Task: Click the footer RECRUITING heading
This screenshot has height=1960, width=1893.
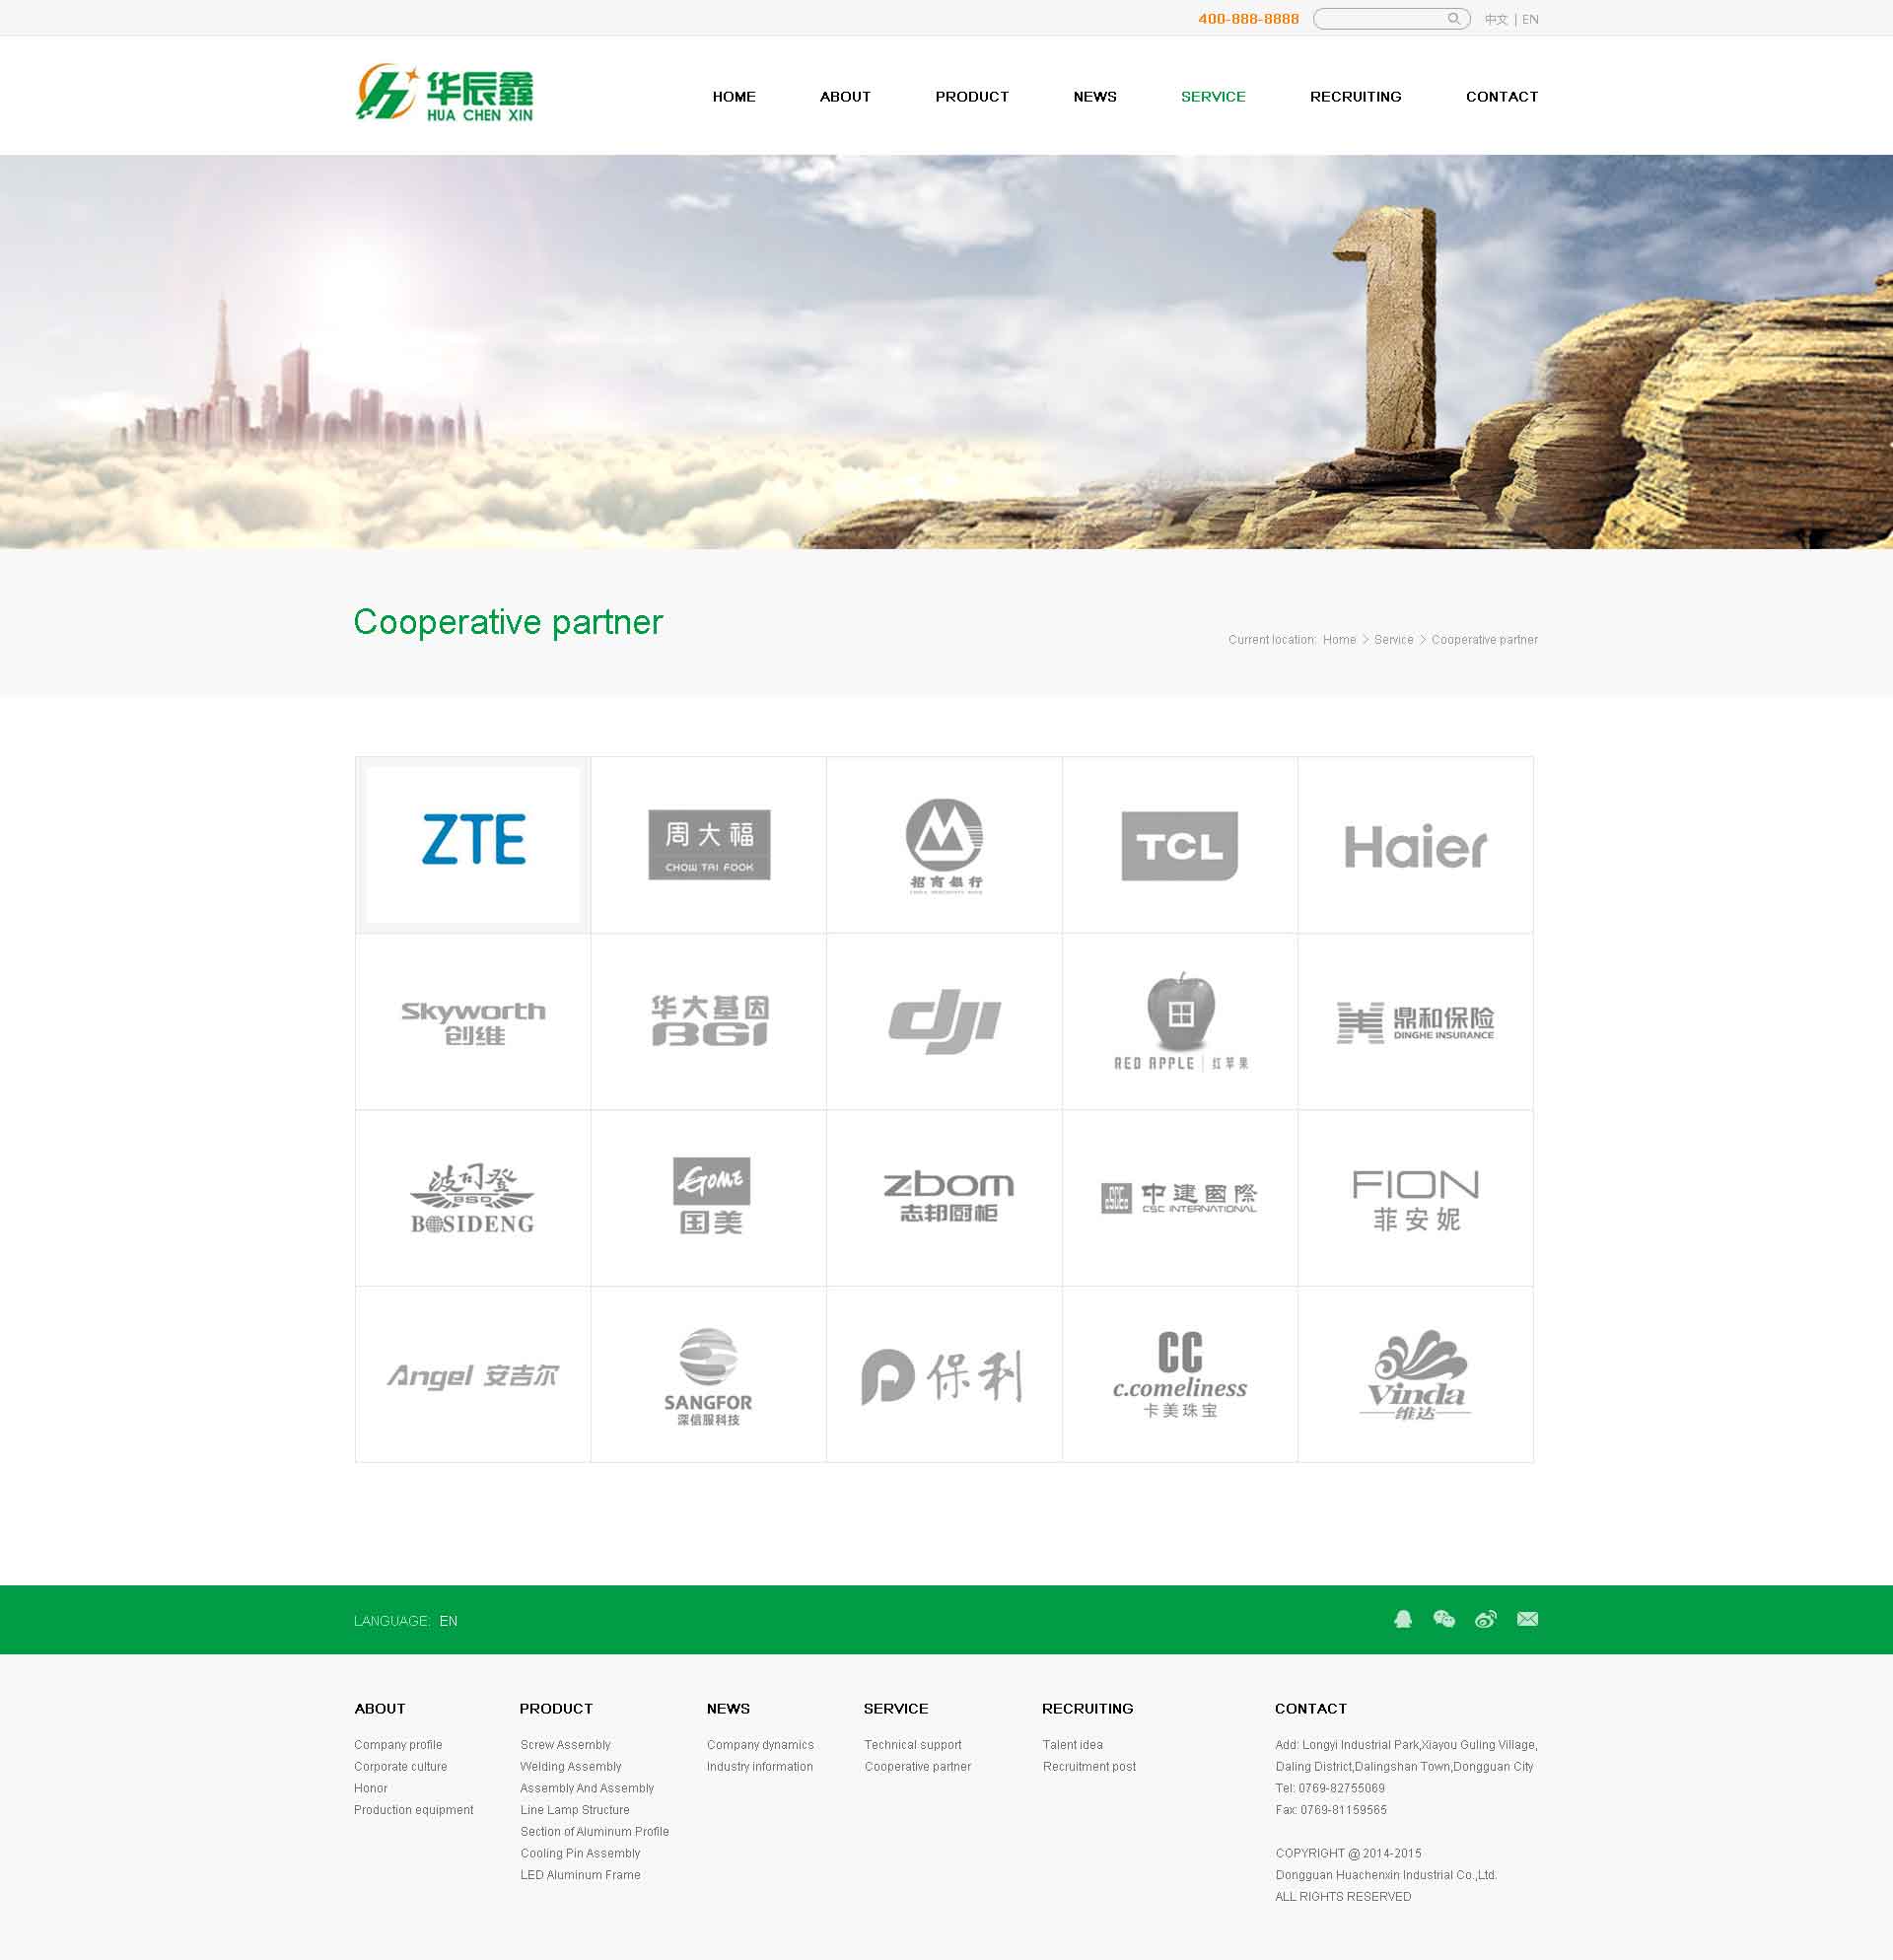Action: (x=1087, y=1709)
